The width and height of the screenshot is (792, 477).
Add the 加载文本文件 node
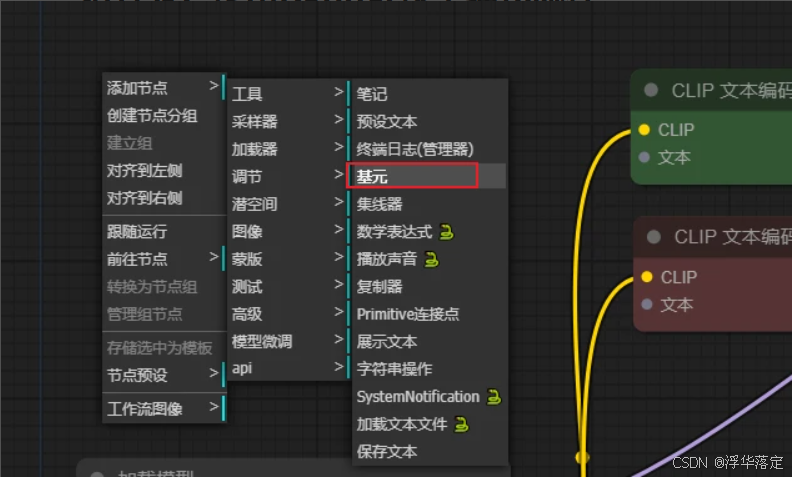point(429,424)
